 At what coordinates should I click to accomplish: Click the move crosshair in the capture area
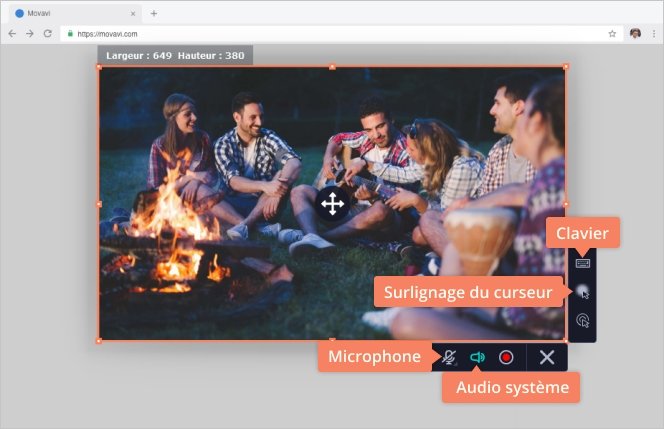pyautogui.click(x=332, y=204)
